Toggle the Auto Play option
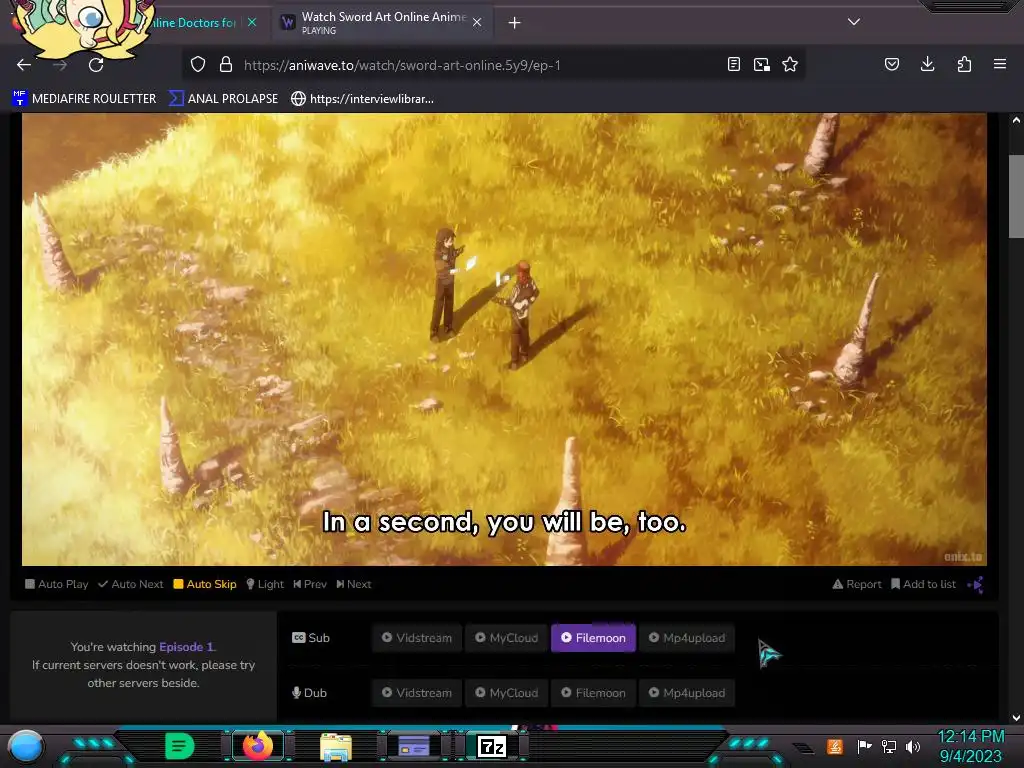The image size is (1024, 768). tap(57, 584)
